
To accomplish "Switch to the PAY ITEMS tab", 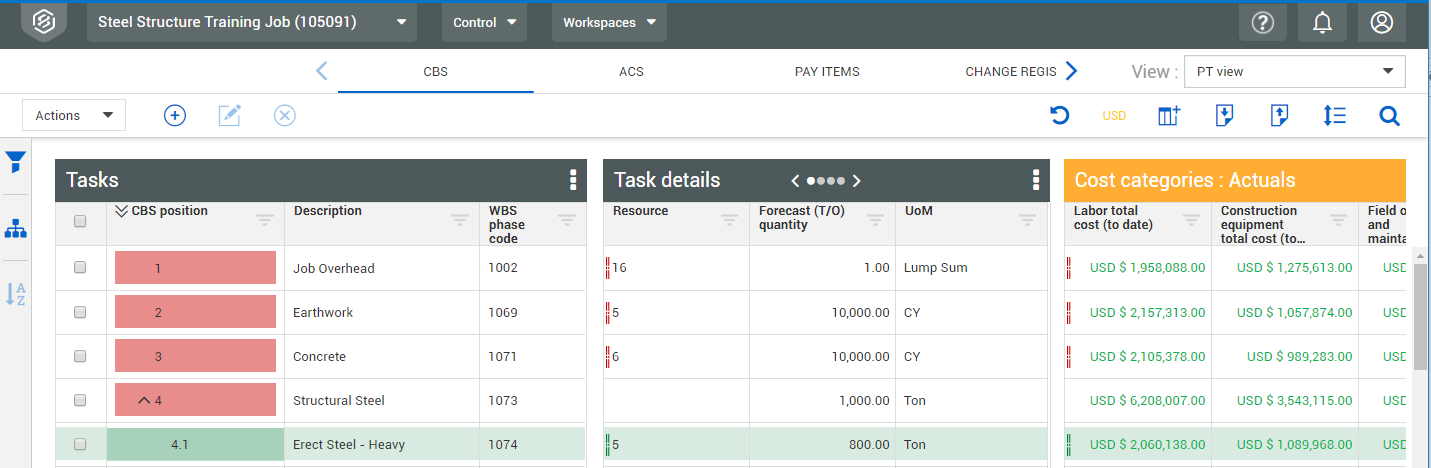I will pyautogui.click(x=827, y=72).
